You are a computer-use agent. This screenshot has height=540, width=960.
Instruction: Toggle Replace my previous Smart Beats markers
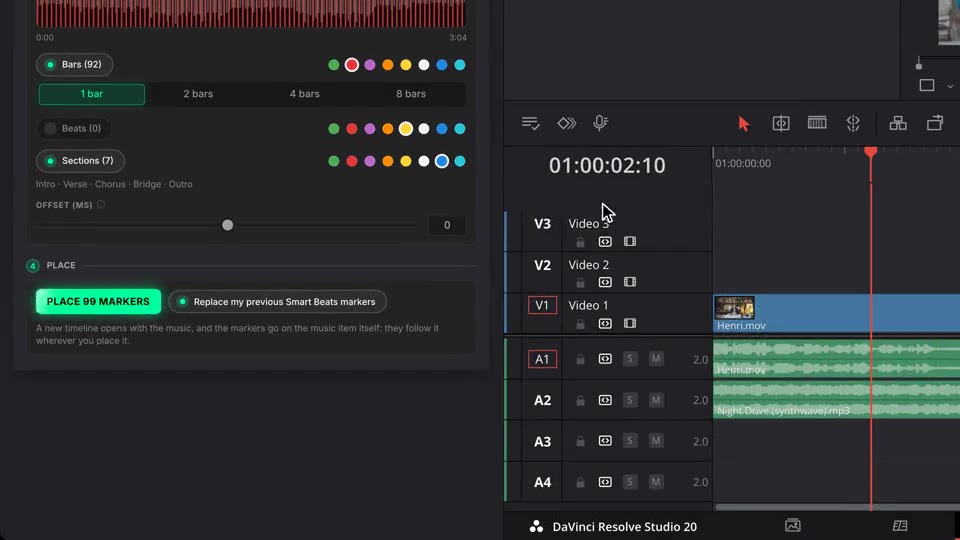pos(277,302)
